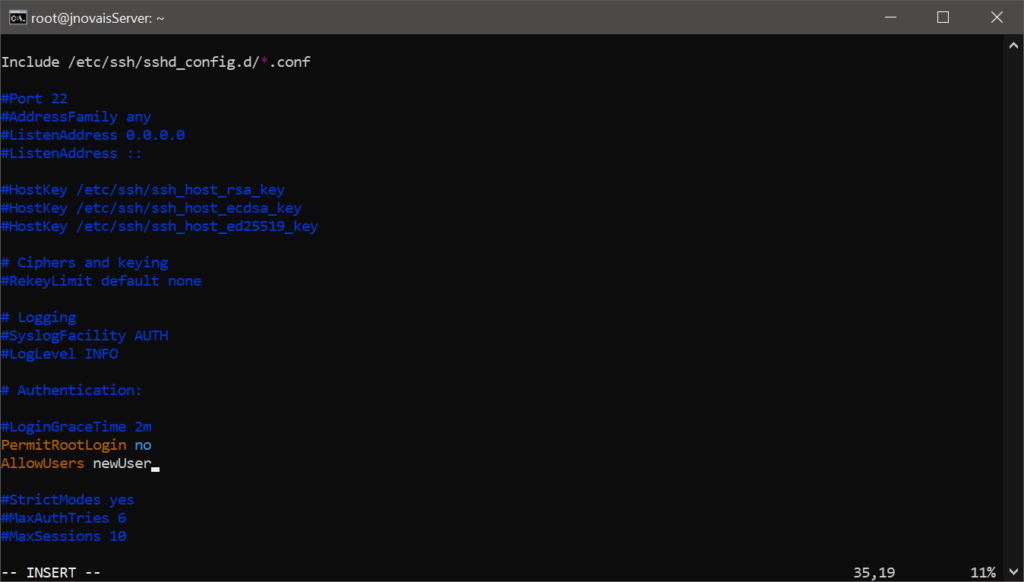Click the ssh_host_ed25519_key HostKey line
The image size is (1024, 582).
(160, 227)
